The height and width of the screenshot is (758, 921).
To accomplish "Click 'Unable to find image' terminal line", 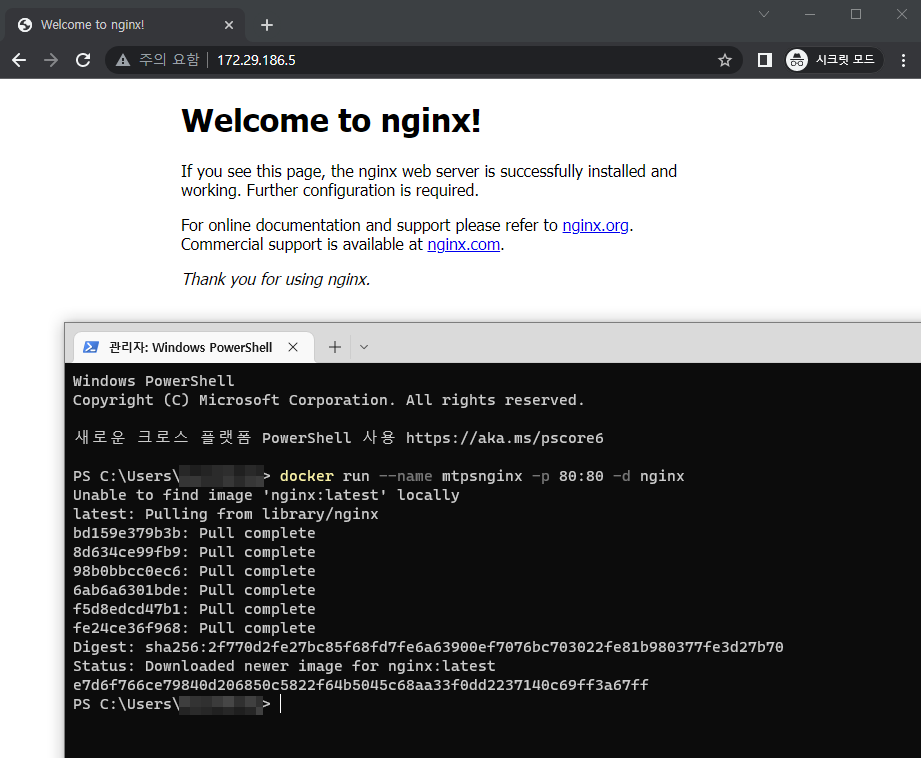I will coord(266,495).
